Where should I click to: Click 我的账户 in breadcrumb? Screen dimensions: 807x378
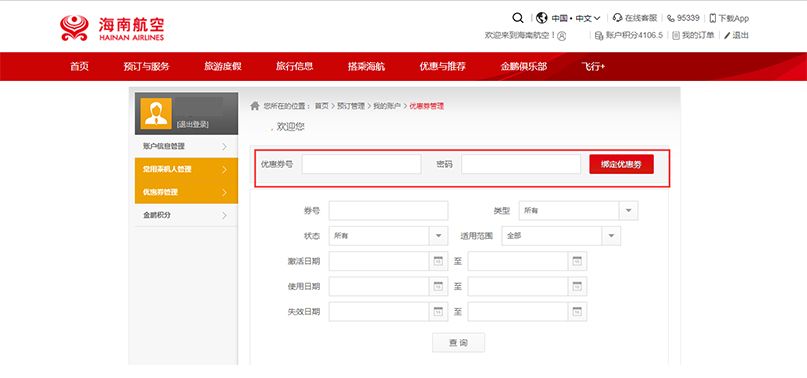387,106
